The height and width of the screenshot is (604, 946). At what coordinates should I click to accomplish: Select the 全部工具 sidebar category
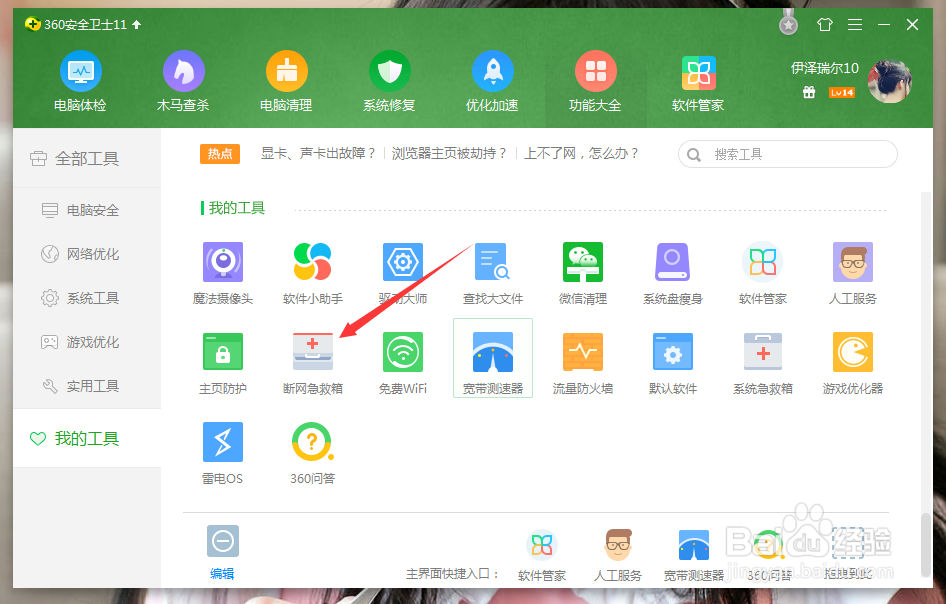[x=87, y=159]
